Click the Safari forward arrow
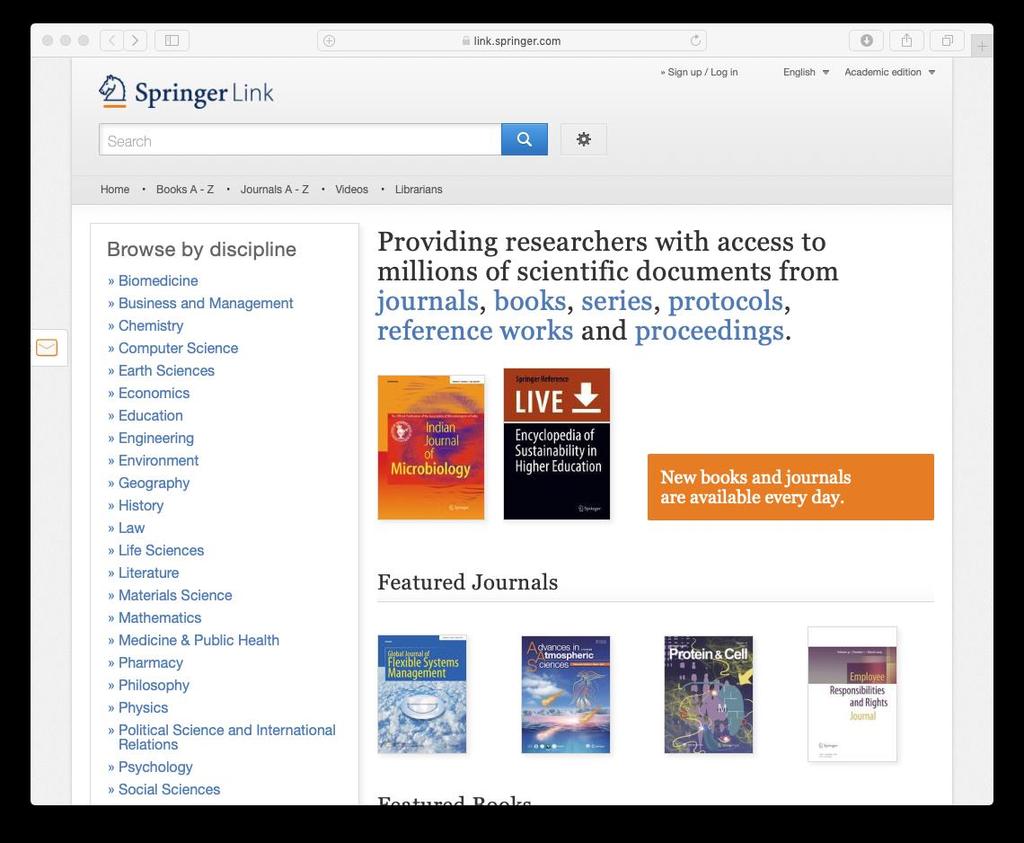The image size is (1024, 843). [135, 40]
